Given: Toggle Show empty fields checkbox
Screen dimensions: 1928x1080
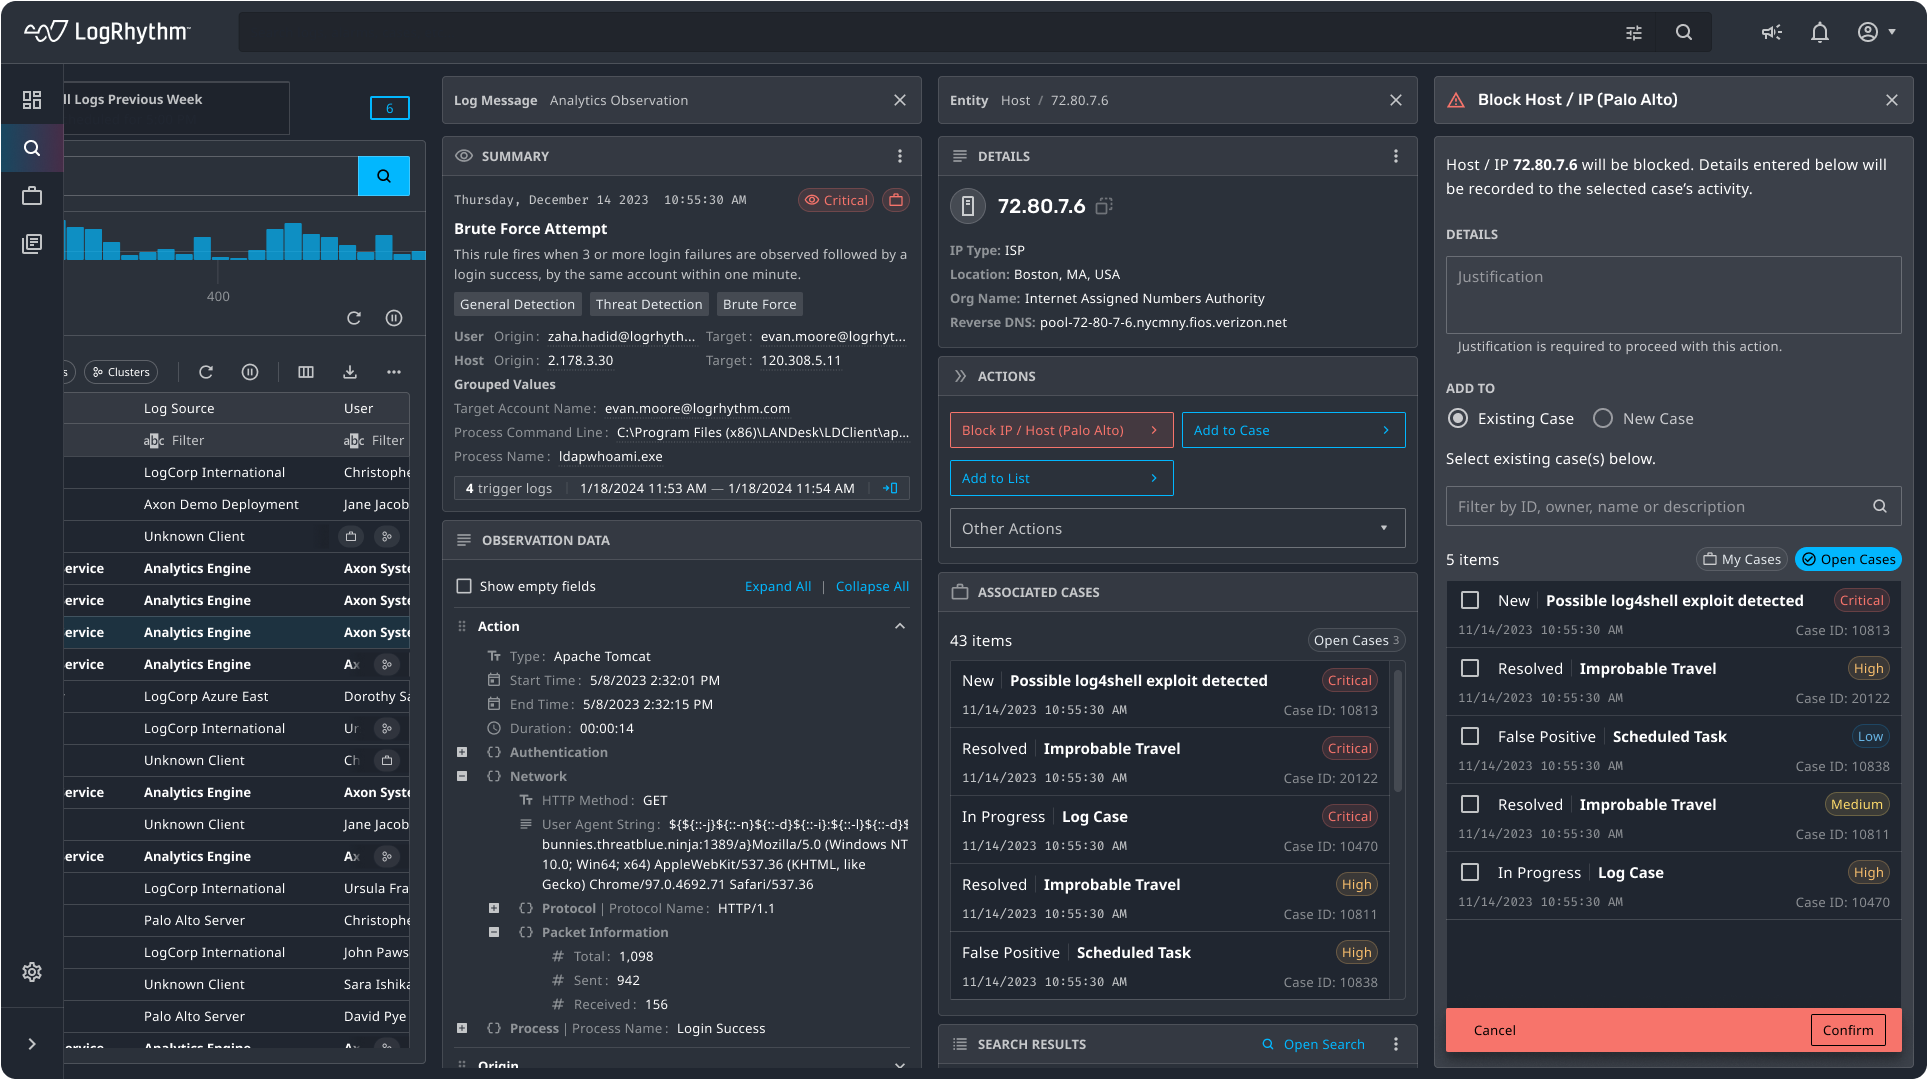Looking at the screenshot, I should tap(464, 586).
